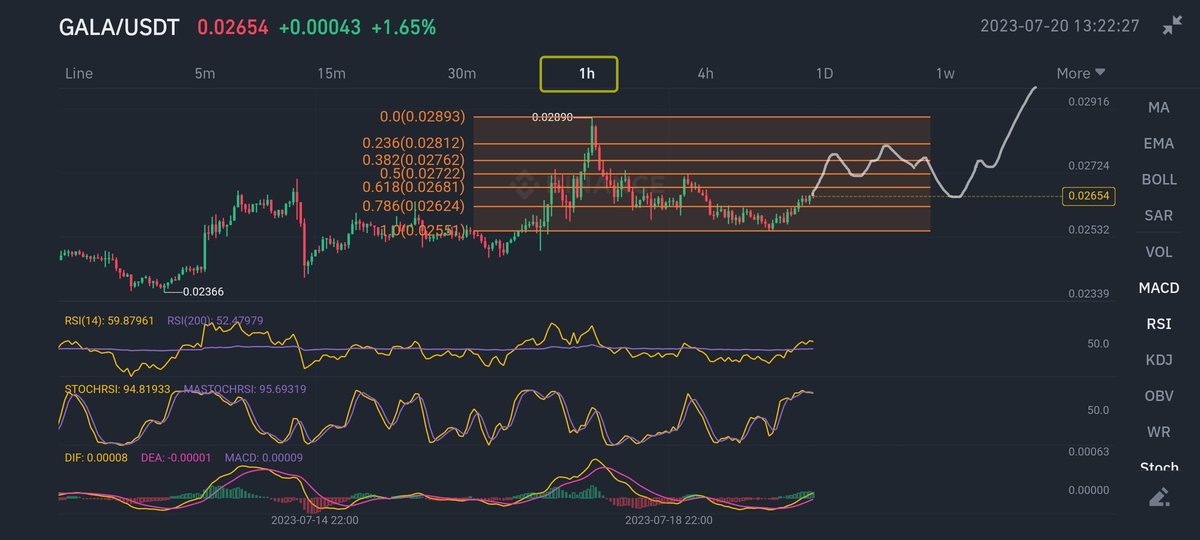Exit fullscreen chart with collapse icon
This screenshot has height=540, width=1200.
pos(1172,26)
